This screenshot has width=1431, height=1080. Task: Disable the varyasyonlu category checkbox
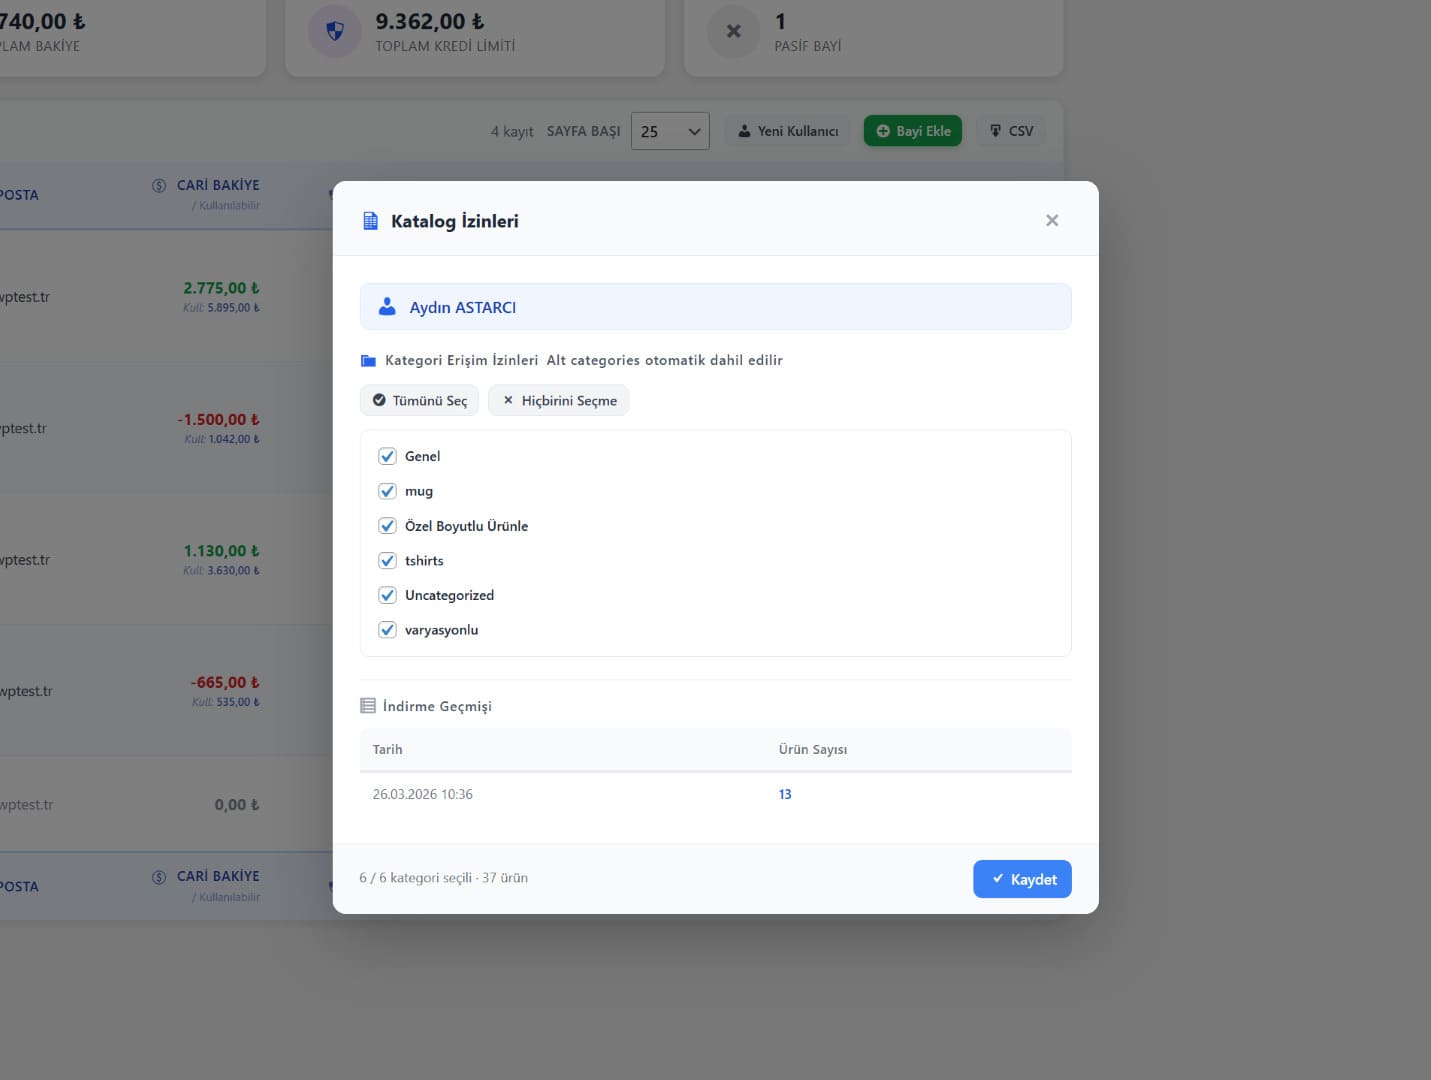pos(387,630)
